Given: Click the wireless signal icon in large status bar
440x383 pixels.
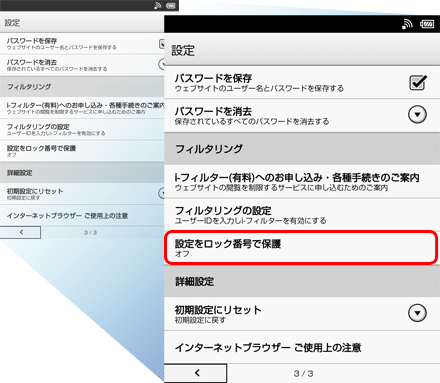Looking at the screenshot, I should [407, 24].
